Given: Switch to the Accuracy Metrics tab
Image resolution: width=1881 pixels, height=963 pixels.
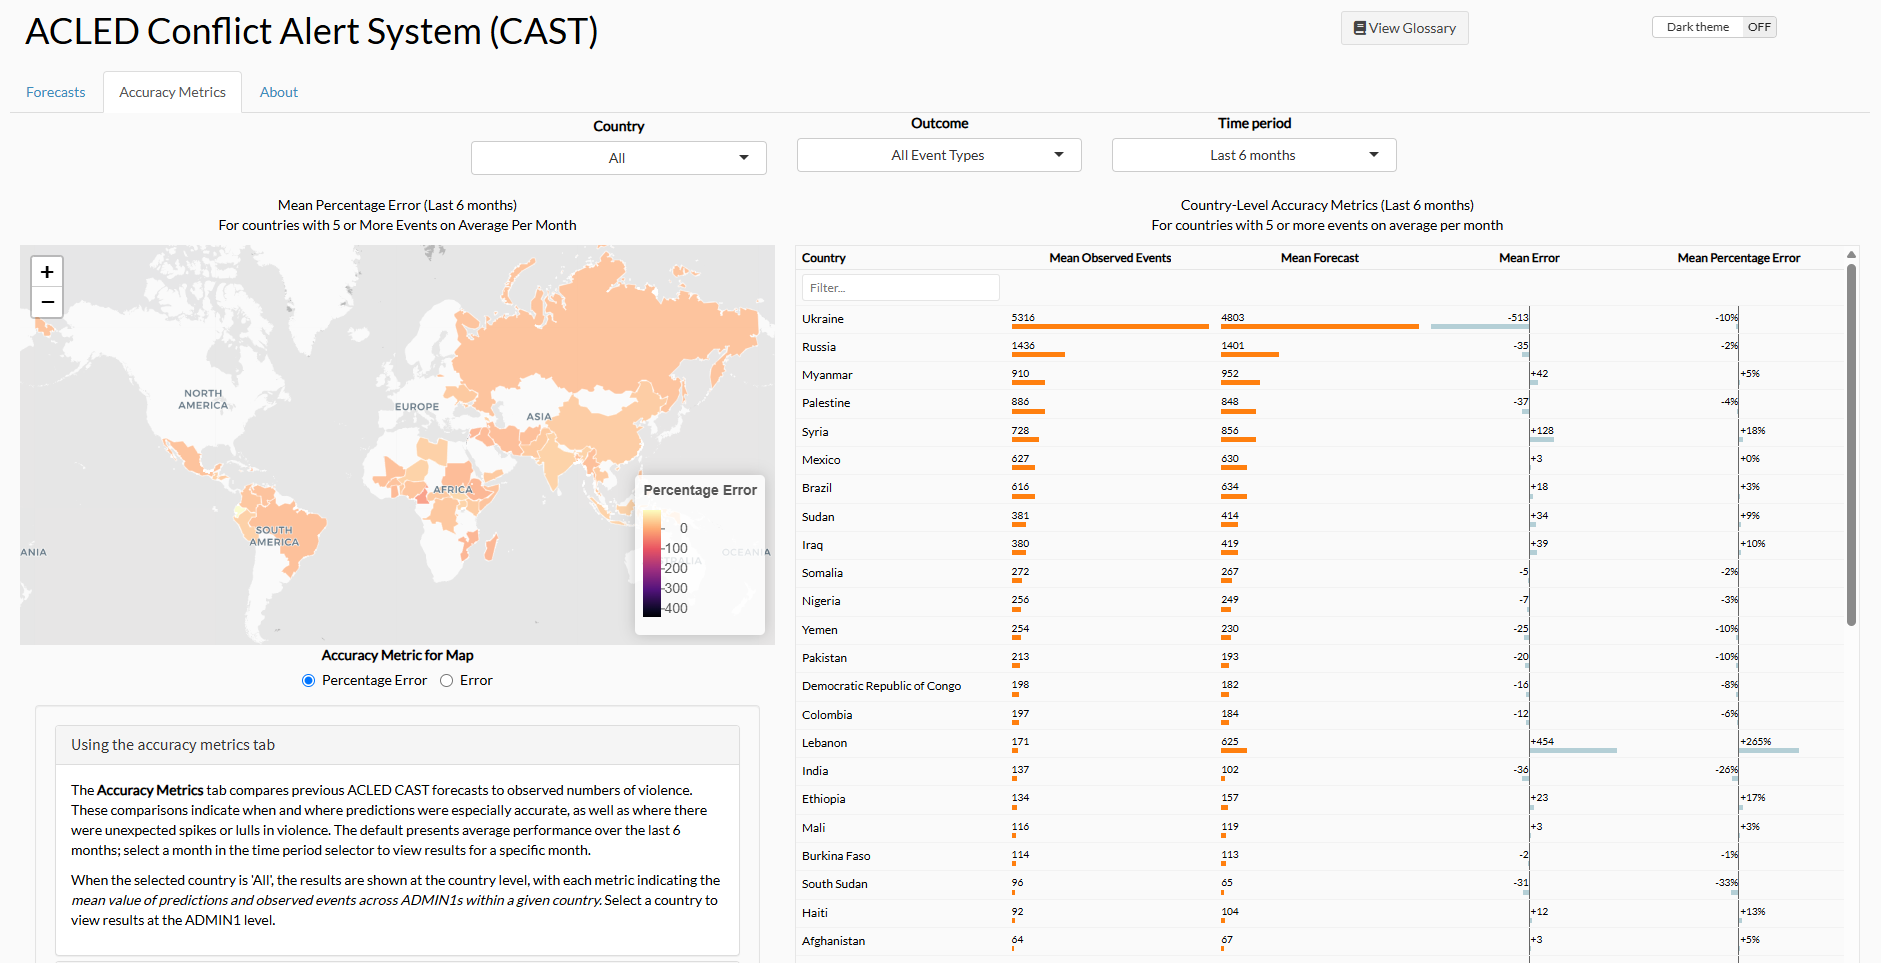Looking at the screenshot, I should (173, 92).
